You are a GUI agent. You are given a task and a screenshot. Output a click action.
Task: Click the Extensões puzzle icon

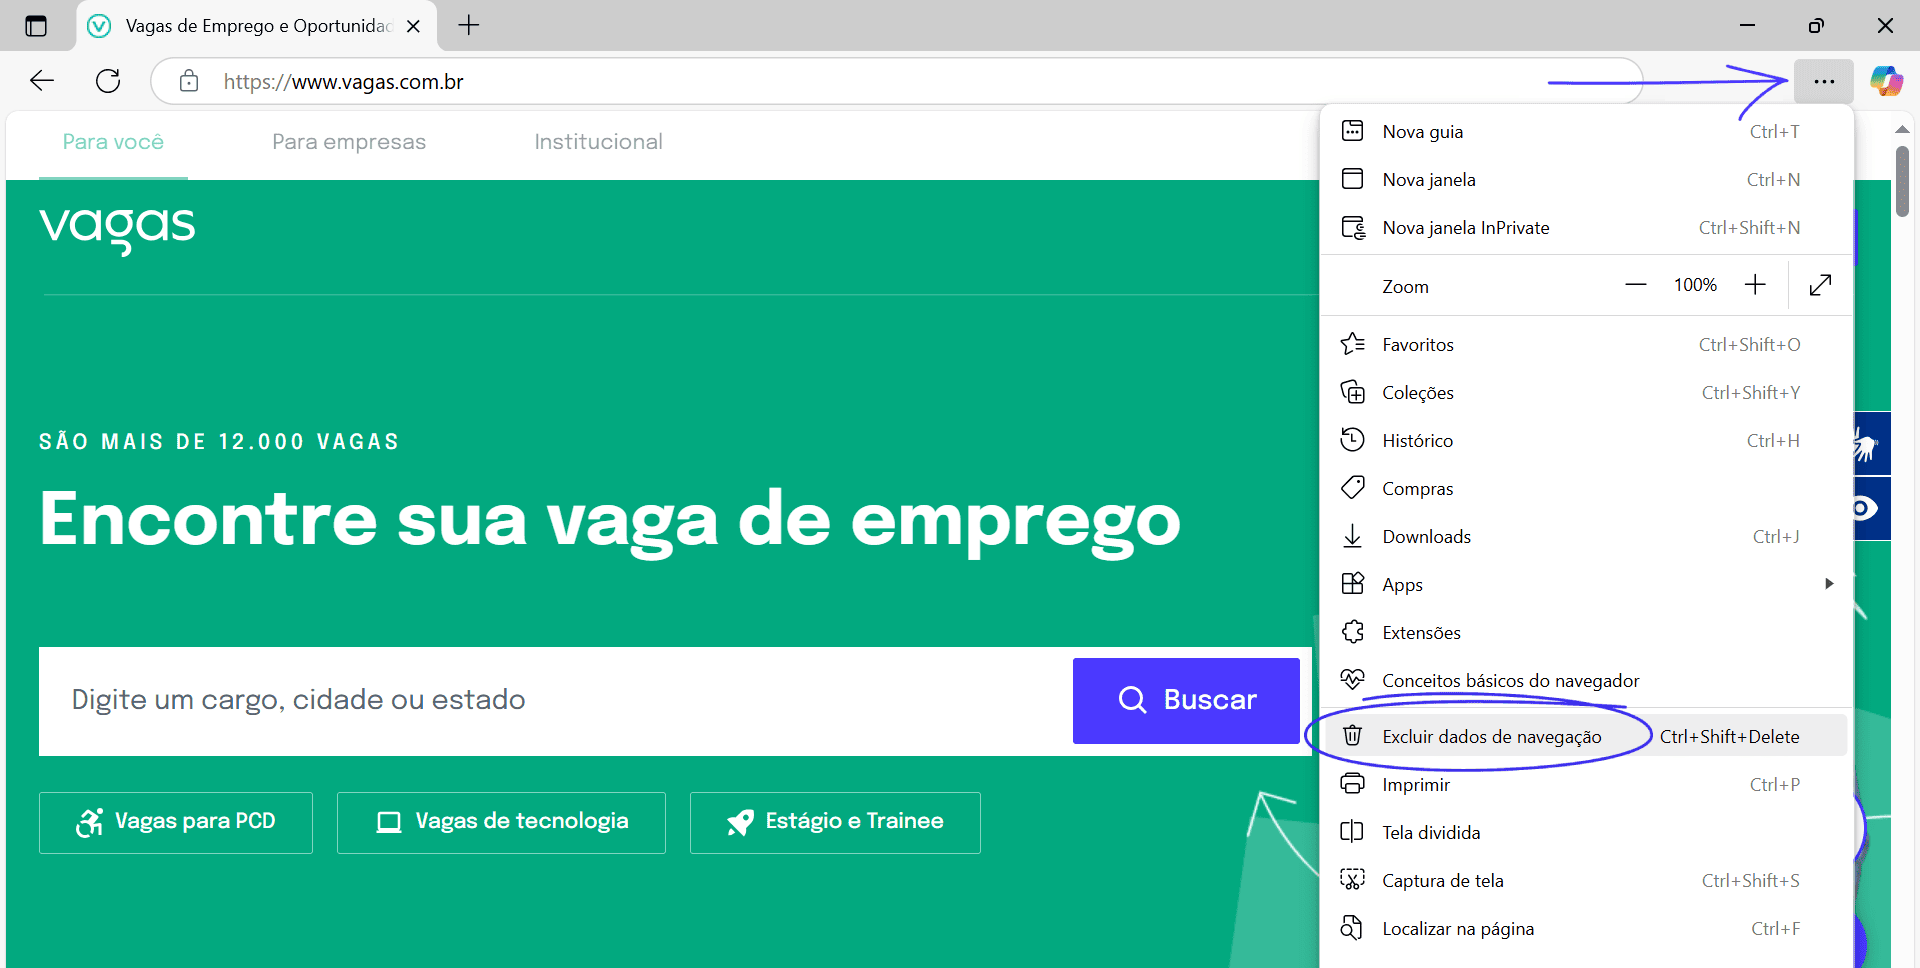tap(1352, 632)
